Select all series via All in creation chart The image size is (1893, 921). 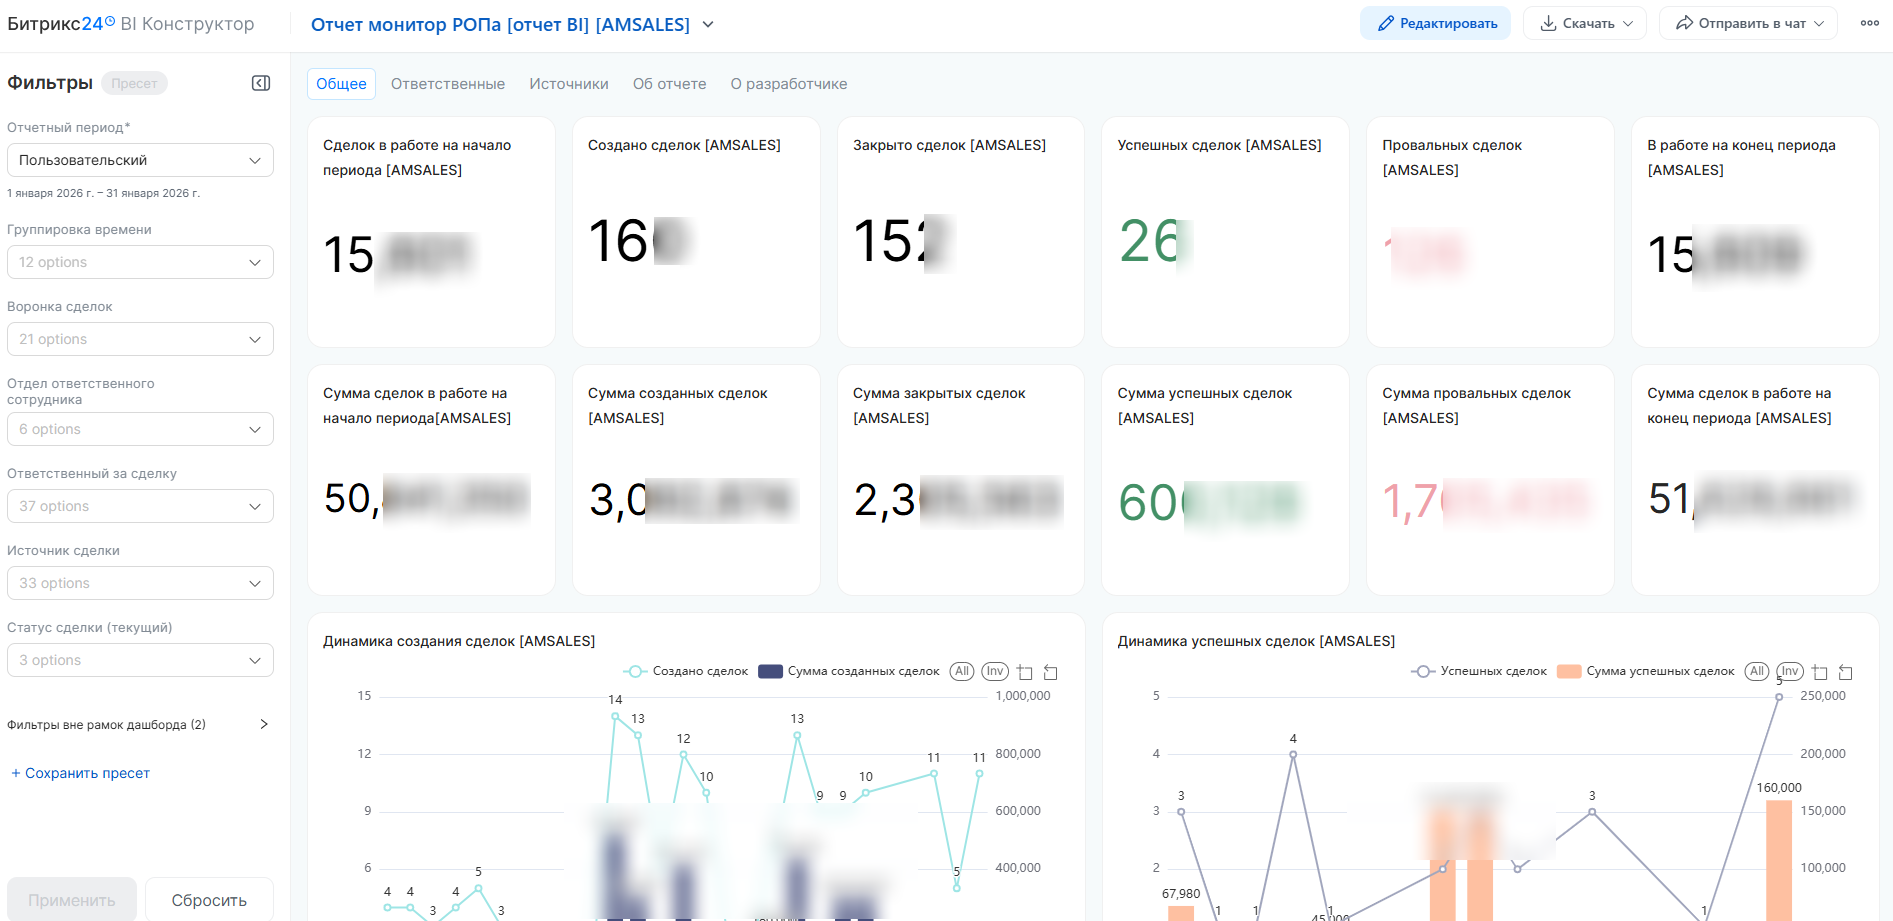(962, 671)
